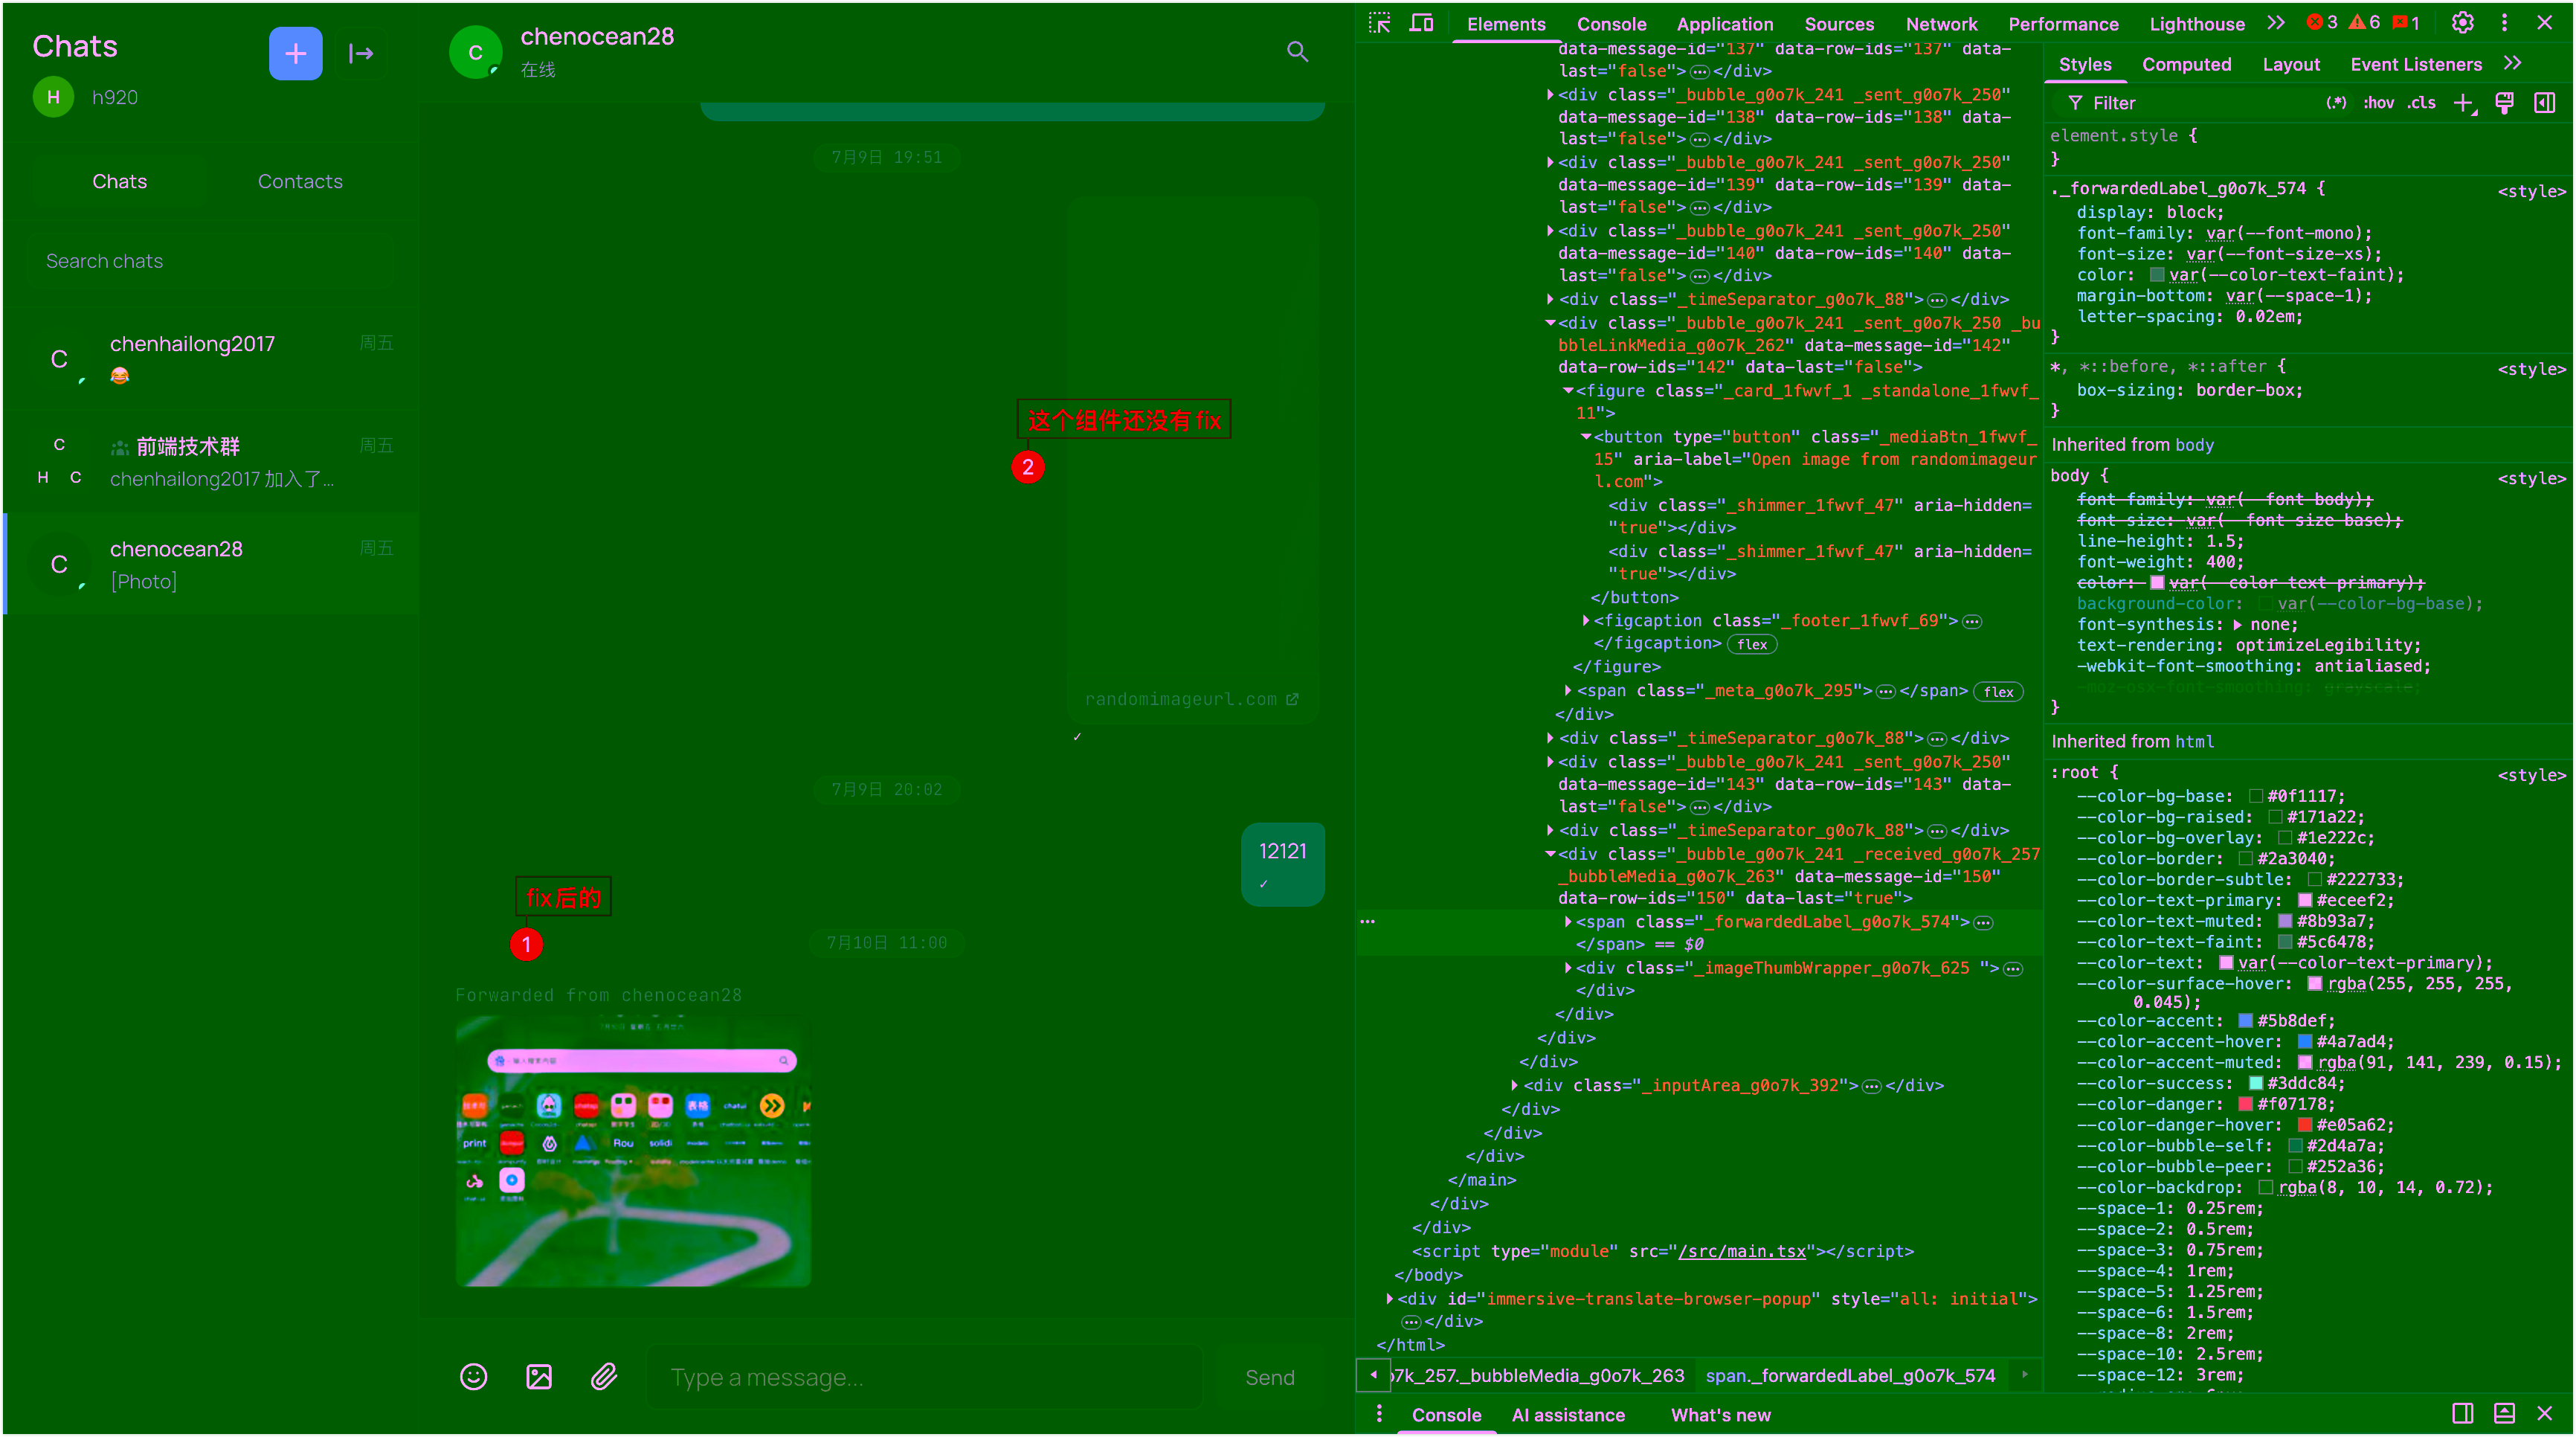2576x1437 pixels.
Task: Open the Event Listeners tab
Action: coord(2415,64)
